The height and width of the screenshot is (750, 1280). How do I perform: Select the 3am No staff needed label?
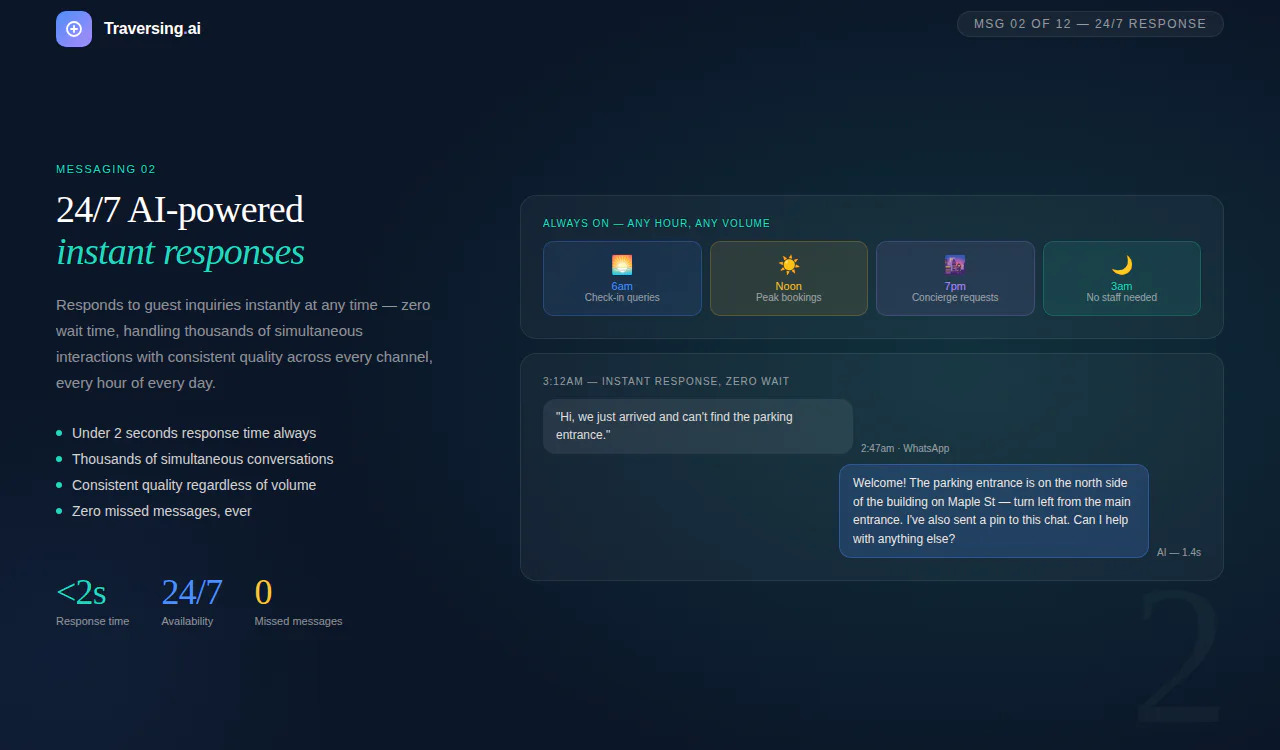pos(1122,292)
